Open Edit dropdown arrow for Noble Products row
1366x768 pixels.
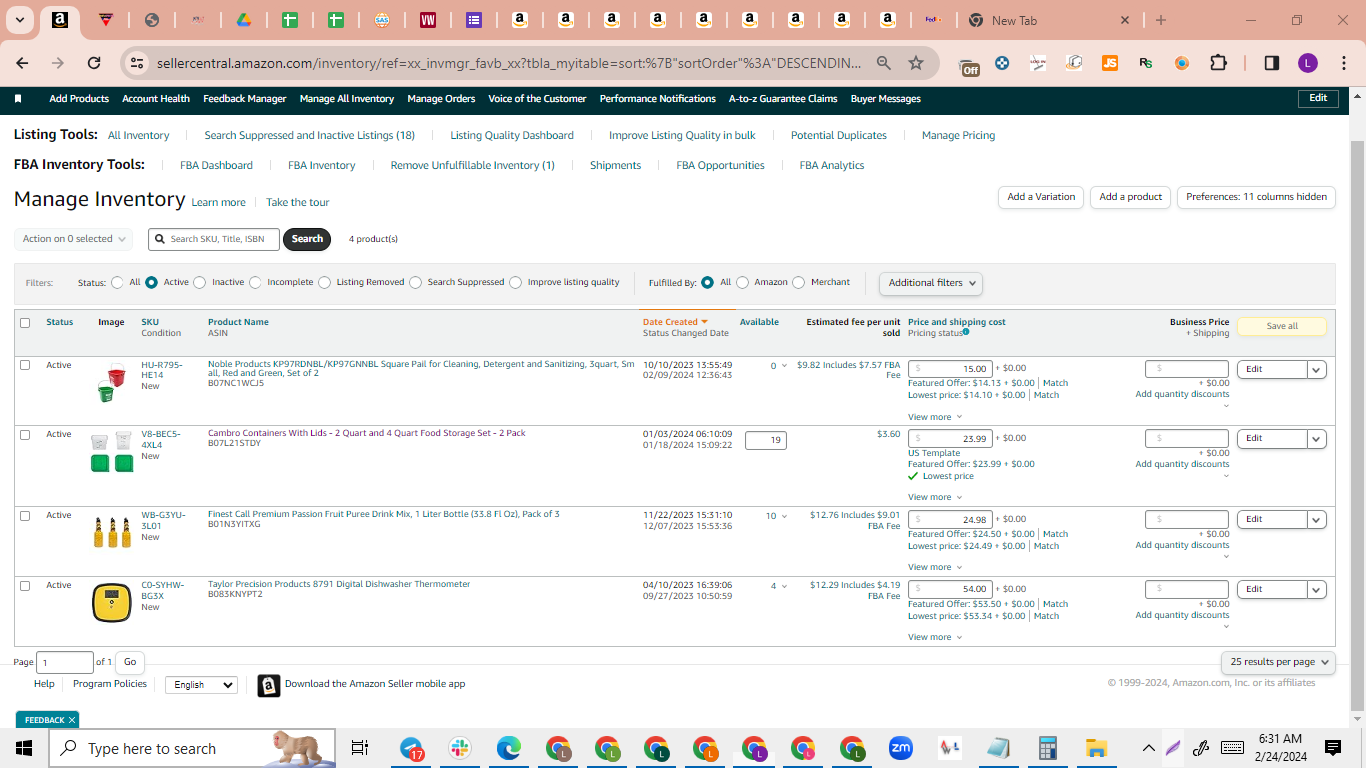1317,369
